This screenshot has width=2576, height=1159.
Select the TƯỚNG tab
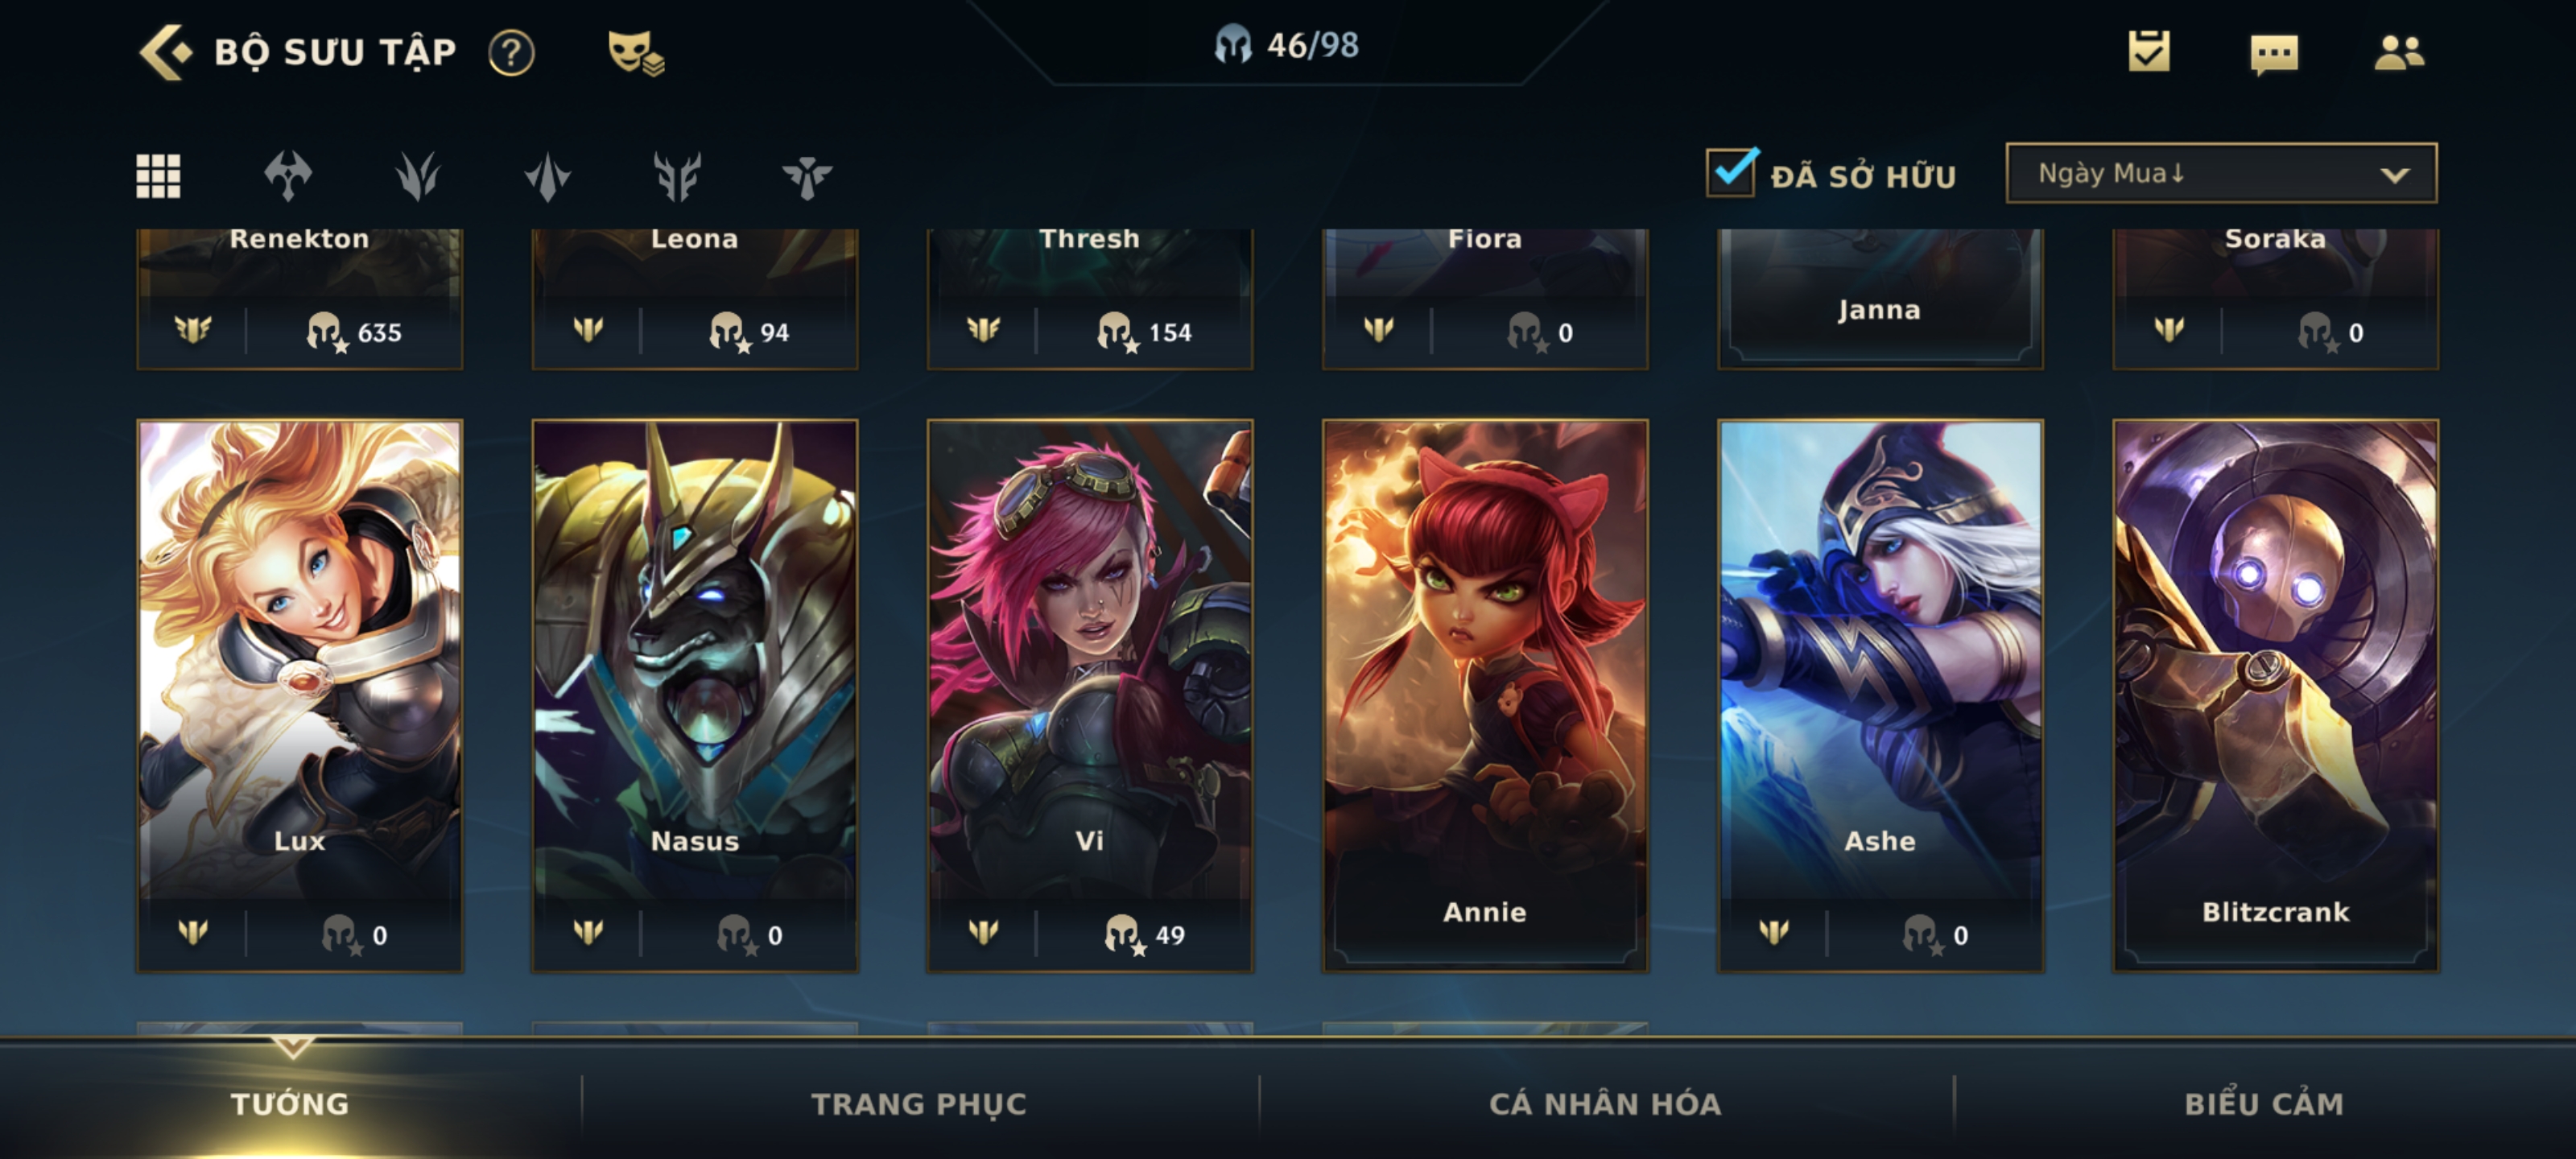coord(290,1103)
